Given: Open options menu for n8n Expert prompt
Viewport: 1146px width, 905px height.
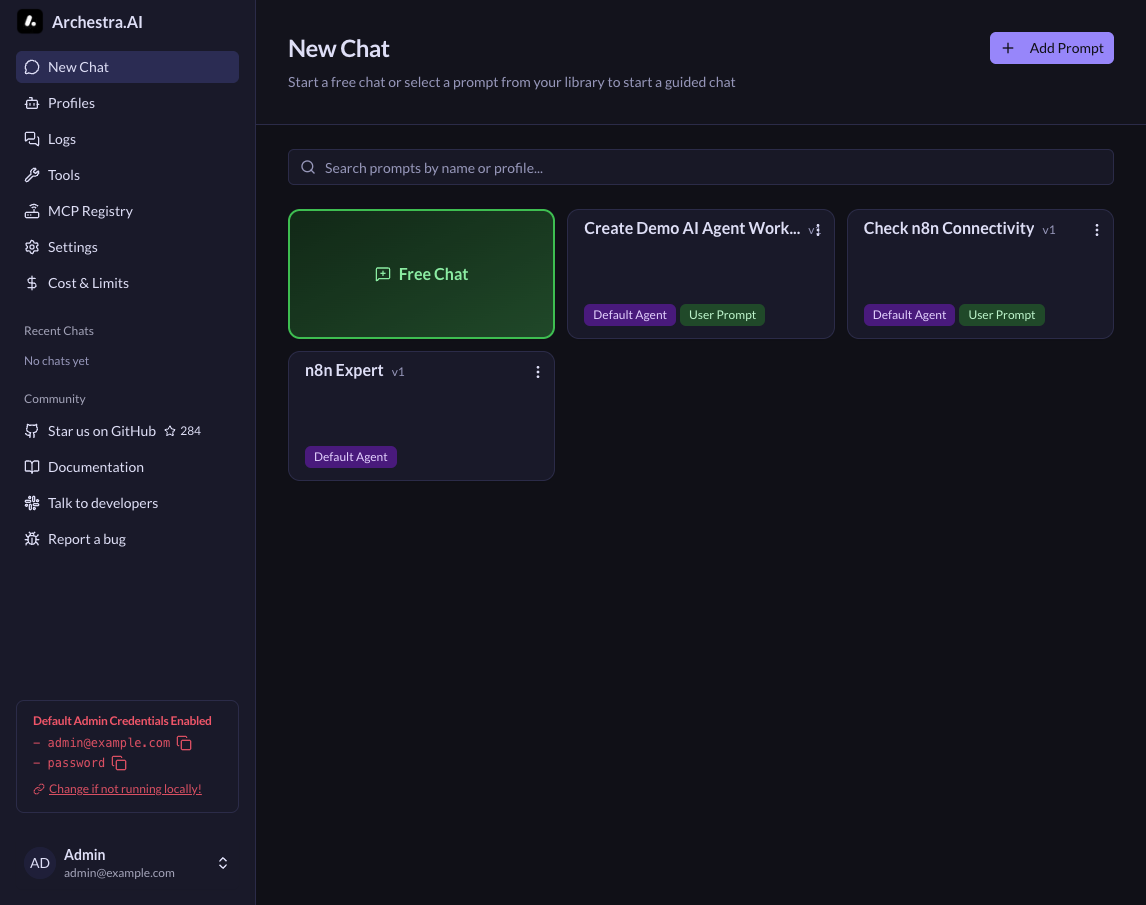Looking at the screenshot, I should (x=538, y=372).
